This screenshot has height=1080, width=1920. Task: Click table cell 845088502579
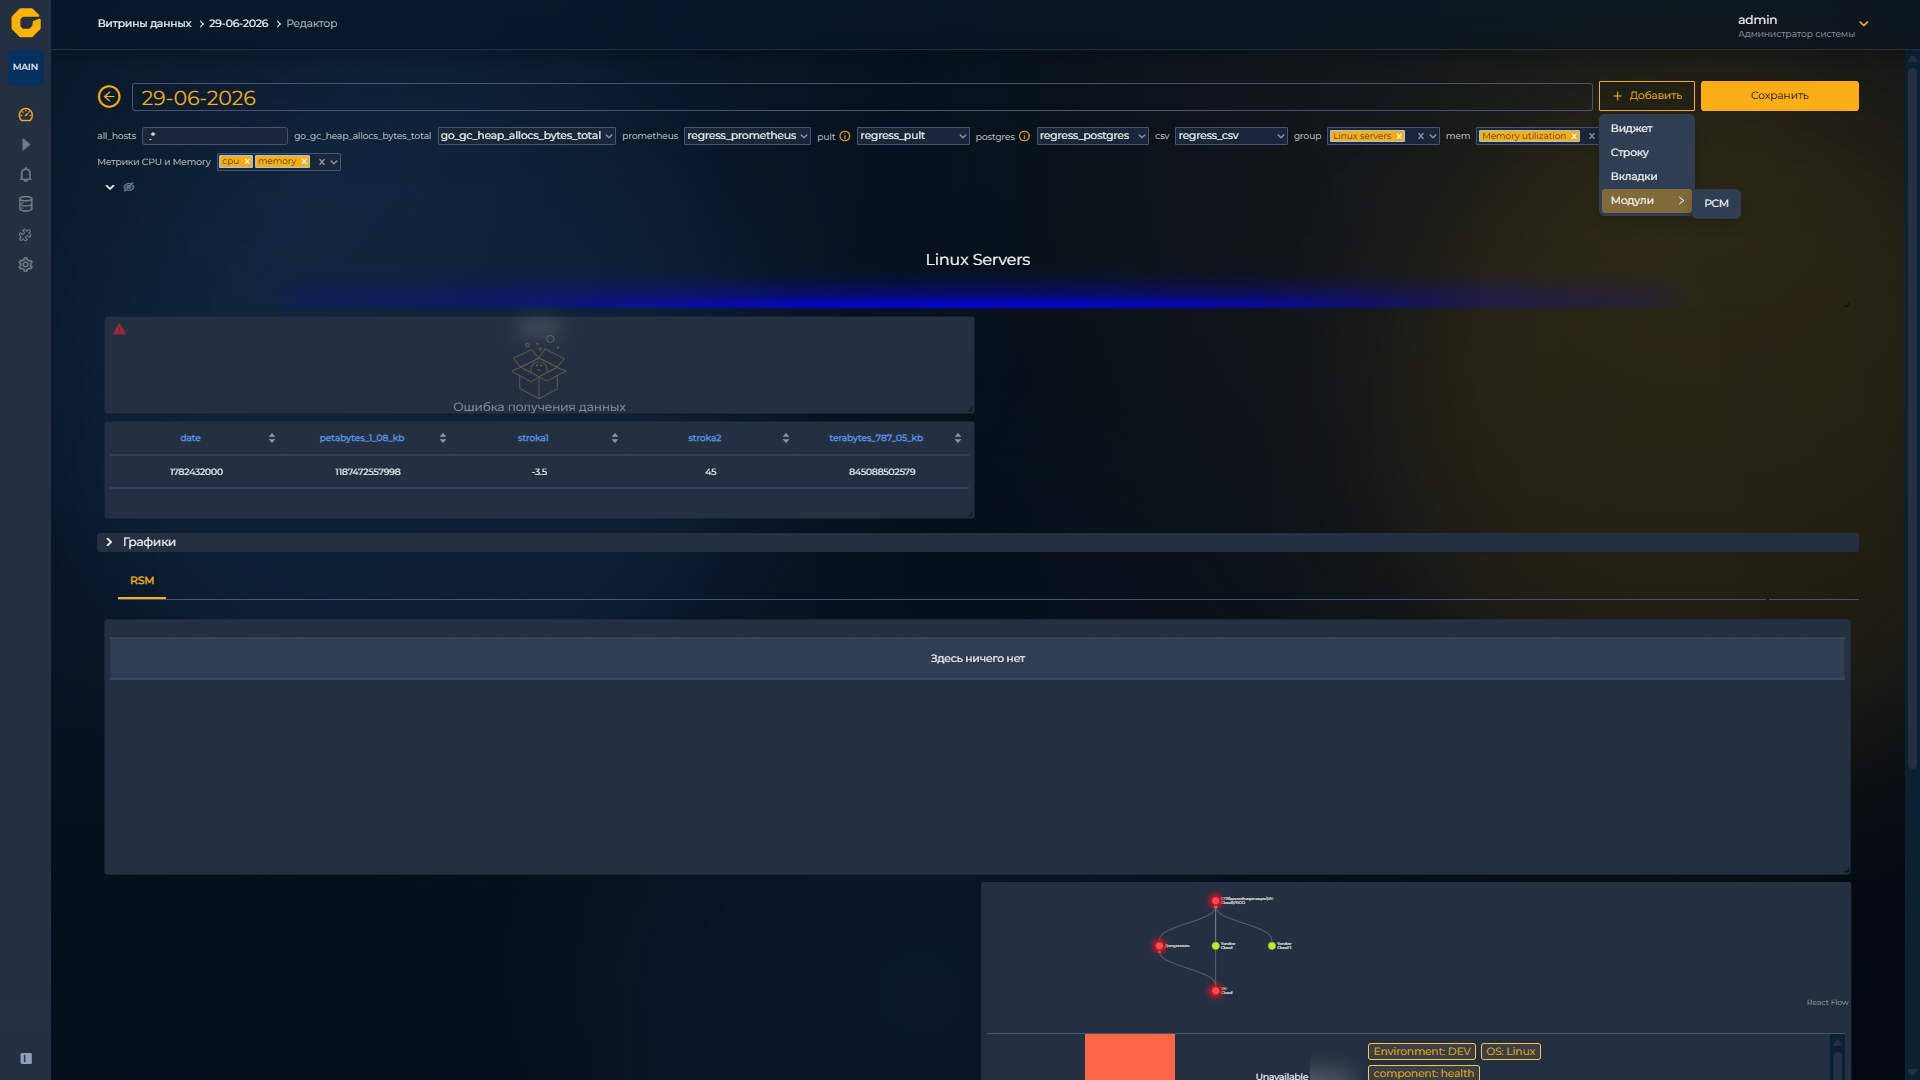point(882,472)
